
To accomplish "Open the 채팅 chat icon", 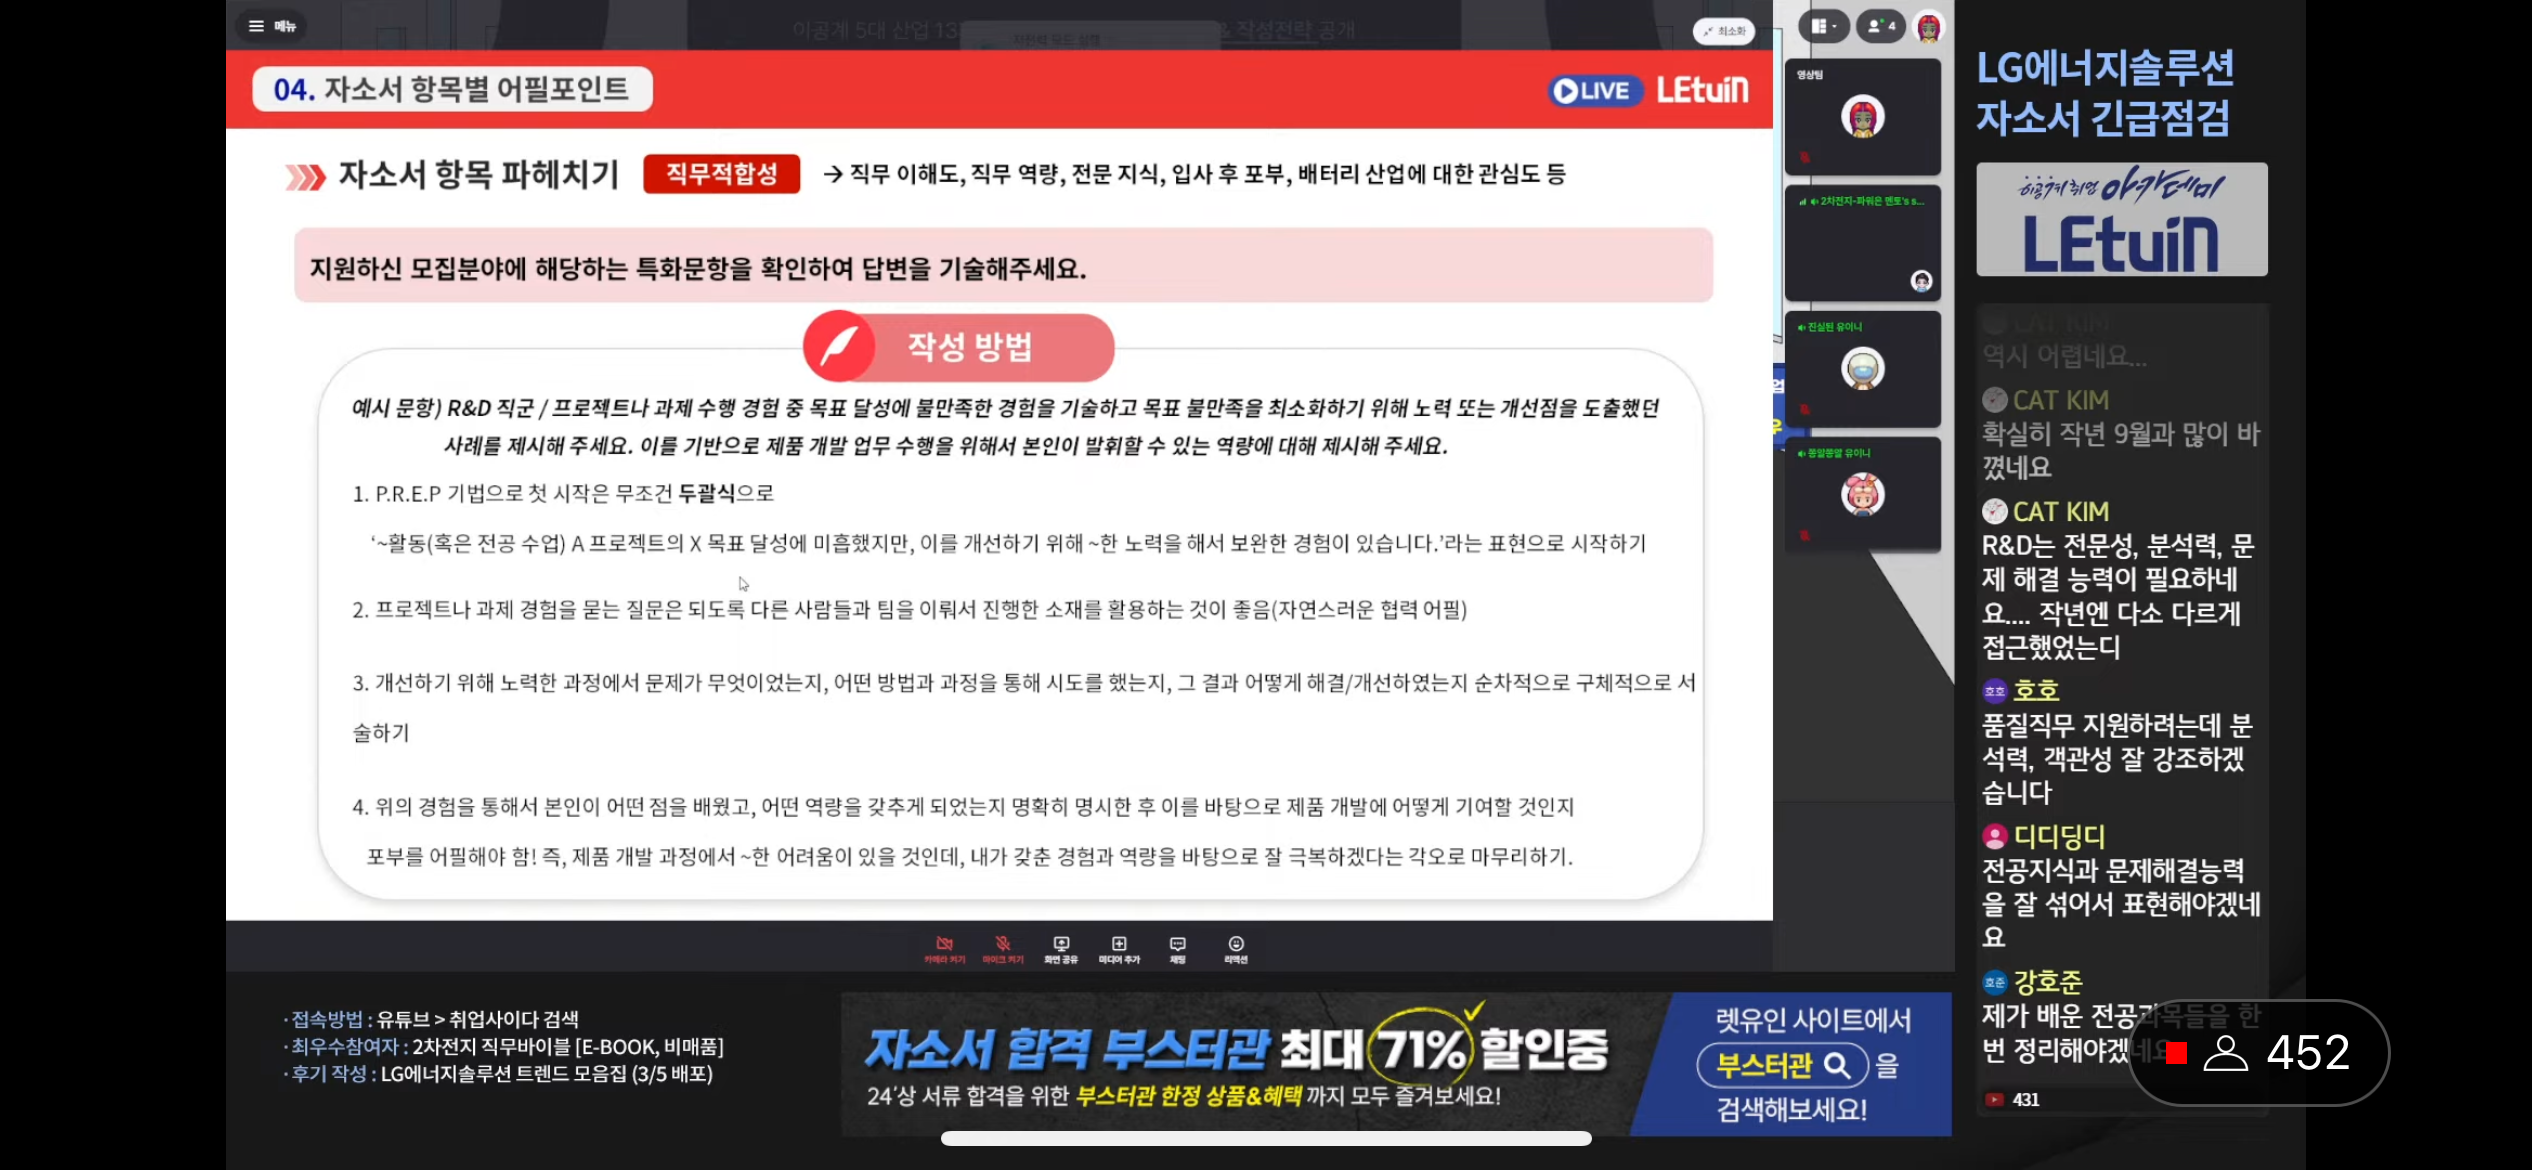I will coord(1178,949).
